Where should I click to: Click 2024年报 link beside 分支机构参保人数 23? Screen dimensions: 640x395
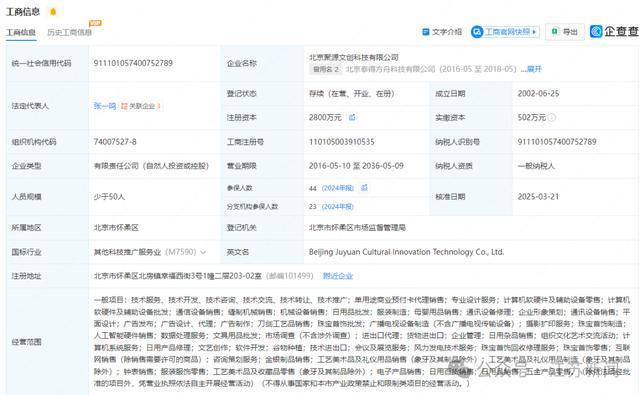[338, 207]
